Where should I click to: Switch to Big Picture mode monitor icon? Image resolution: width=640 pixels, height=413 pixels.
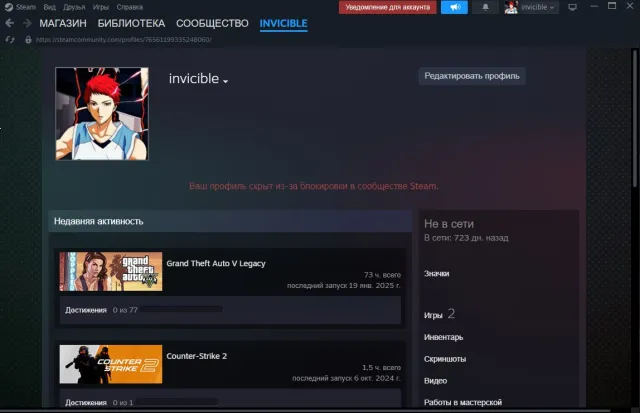pos(573,7)
